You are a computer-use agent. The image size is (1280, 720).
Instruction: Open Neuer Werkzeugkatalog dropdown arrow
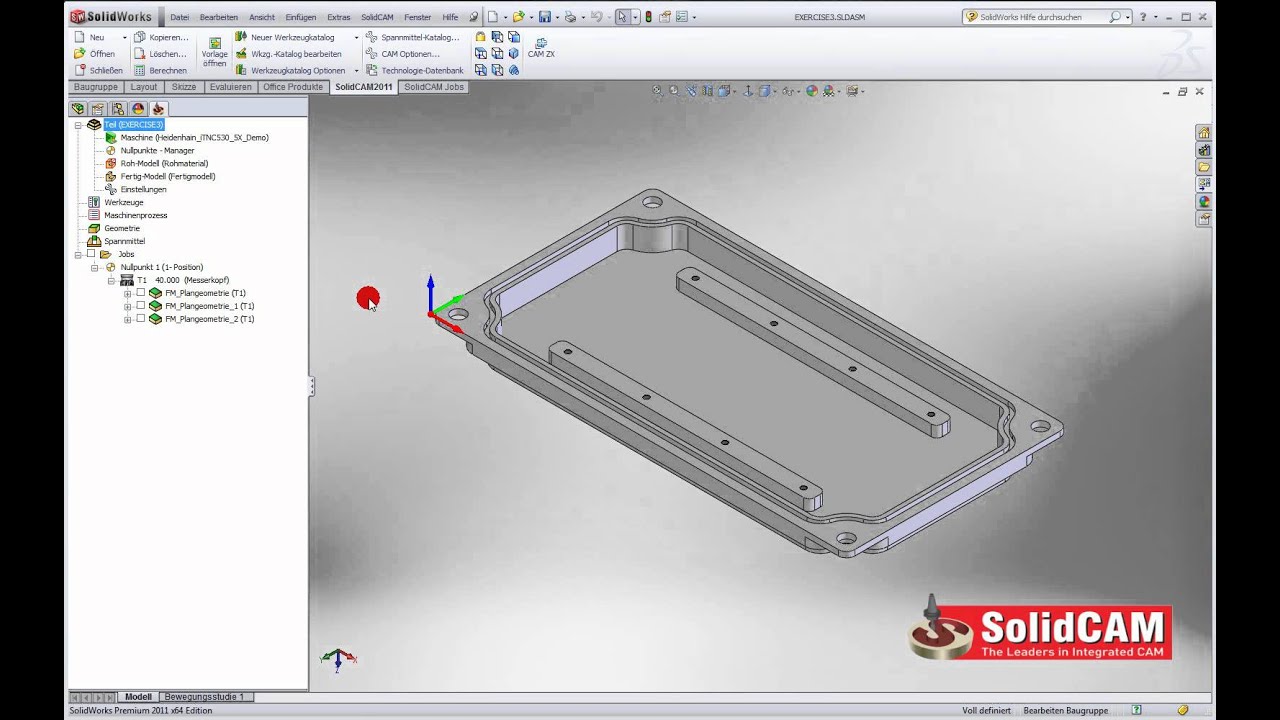356,38
